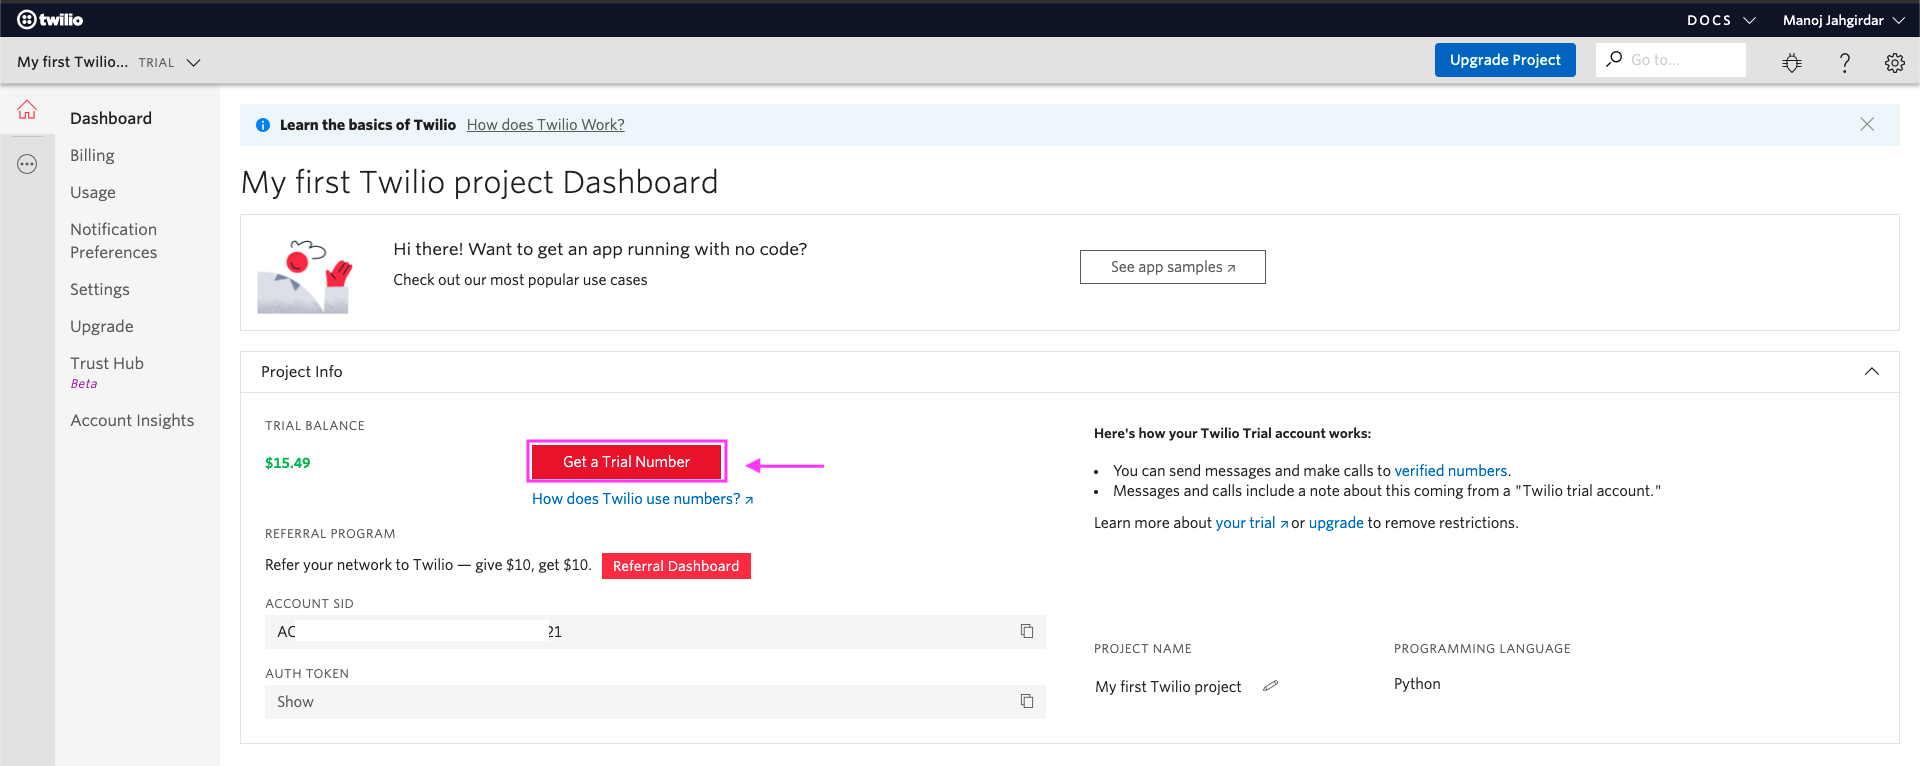Click the Twilio logo
1920x766 pixels.
point(50,19)
